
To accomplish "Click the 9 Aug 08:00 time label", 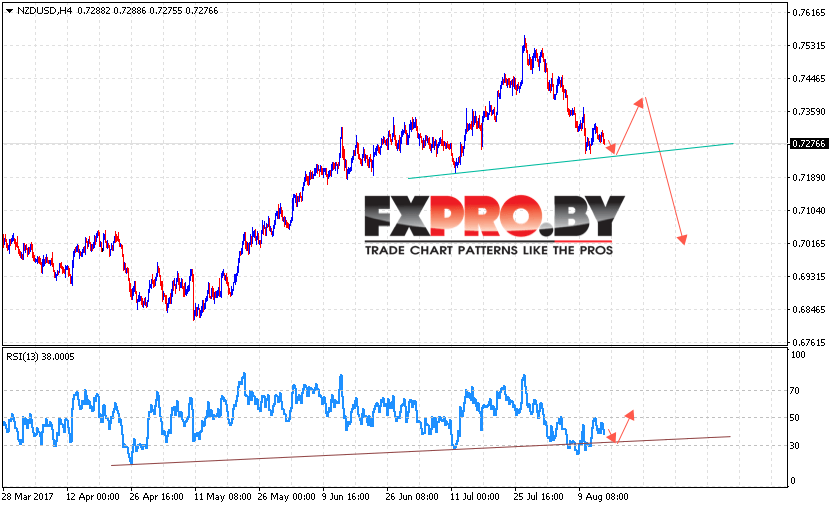I will 603,496.
